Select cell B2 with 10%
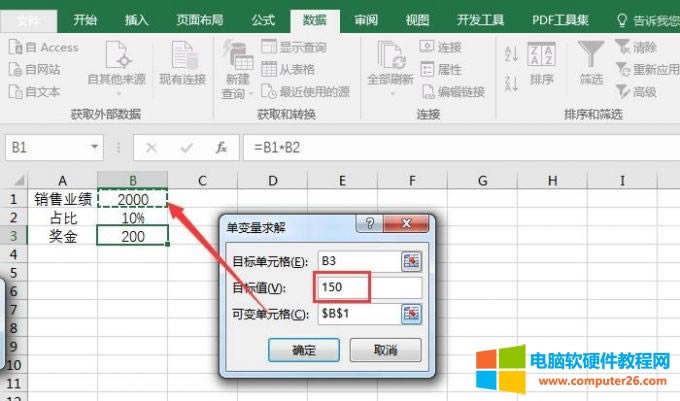Image resolution: width=680 pixels, height=401 pixels. pos(133,218)
